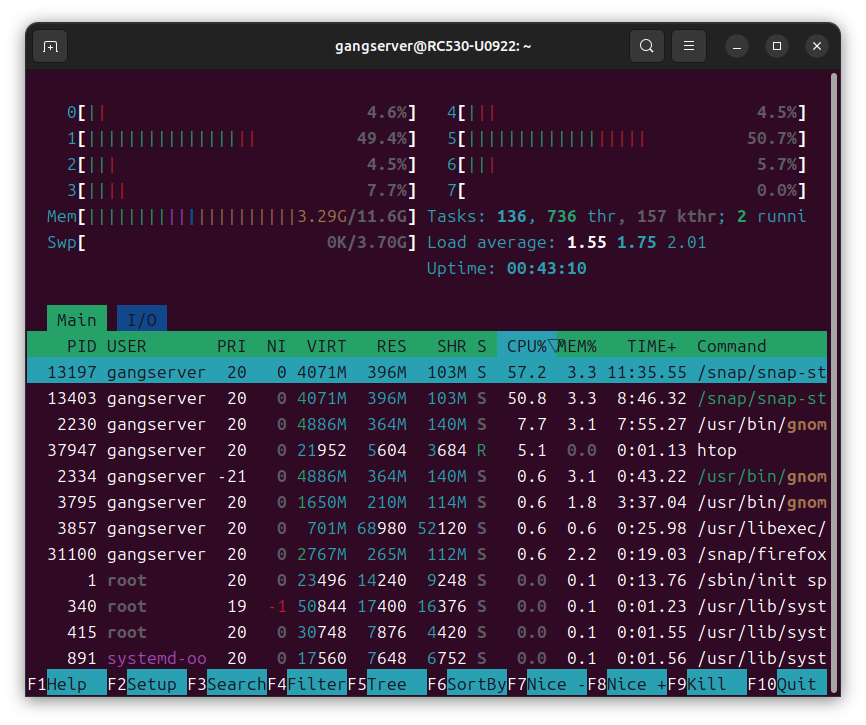Select root process row PID 340
The image size is (866, 725).
[x=427, y=606]
